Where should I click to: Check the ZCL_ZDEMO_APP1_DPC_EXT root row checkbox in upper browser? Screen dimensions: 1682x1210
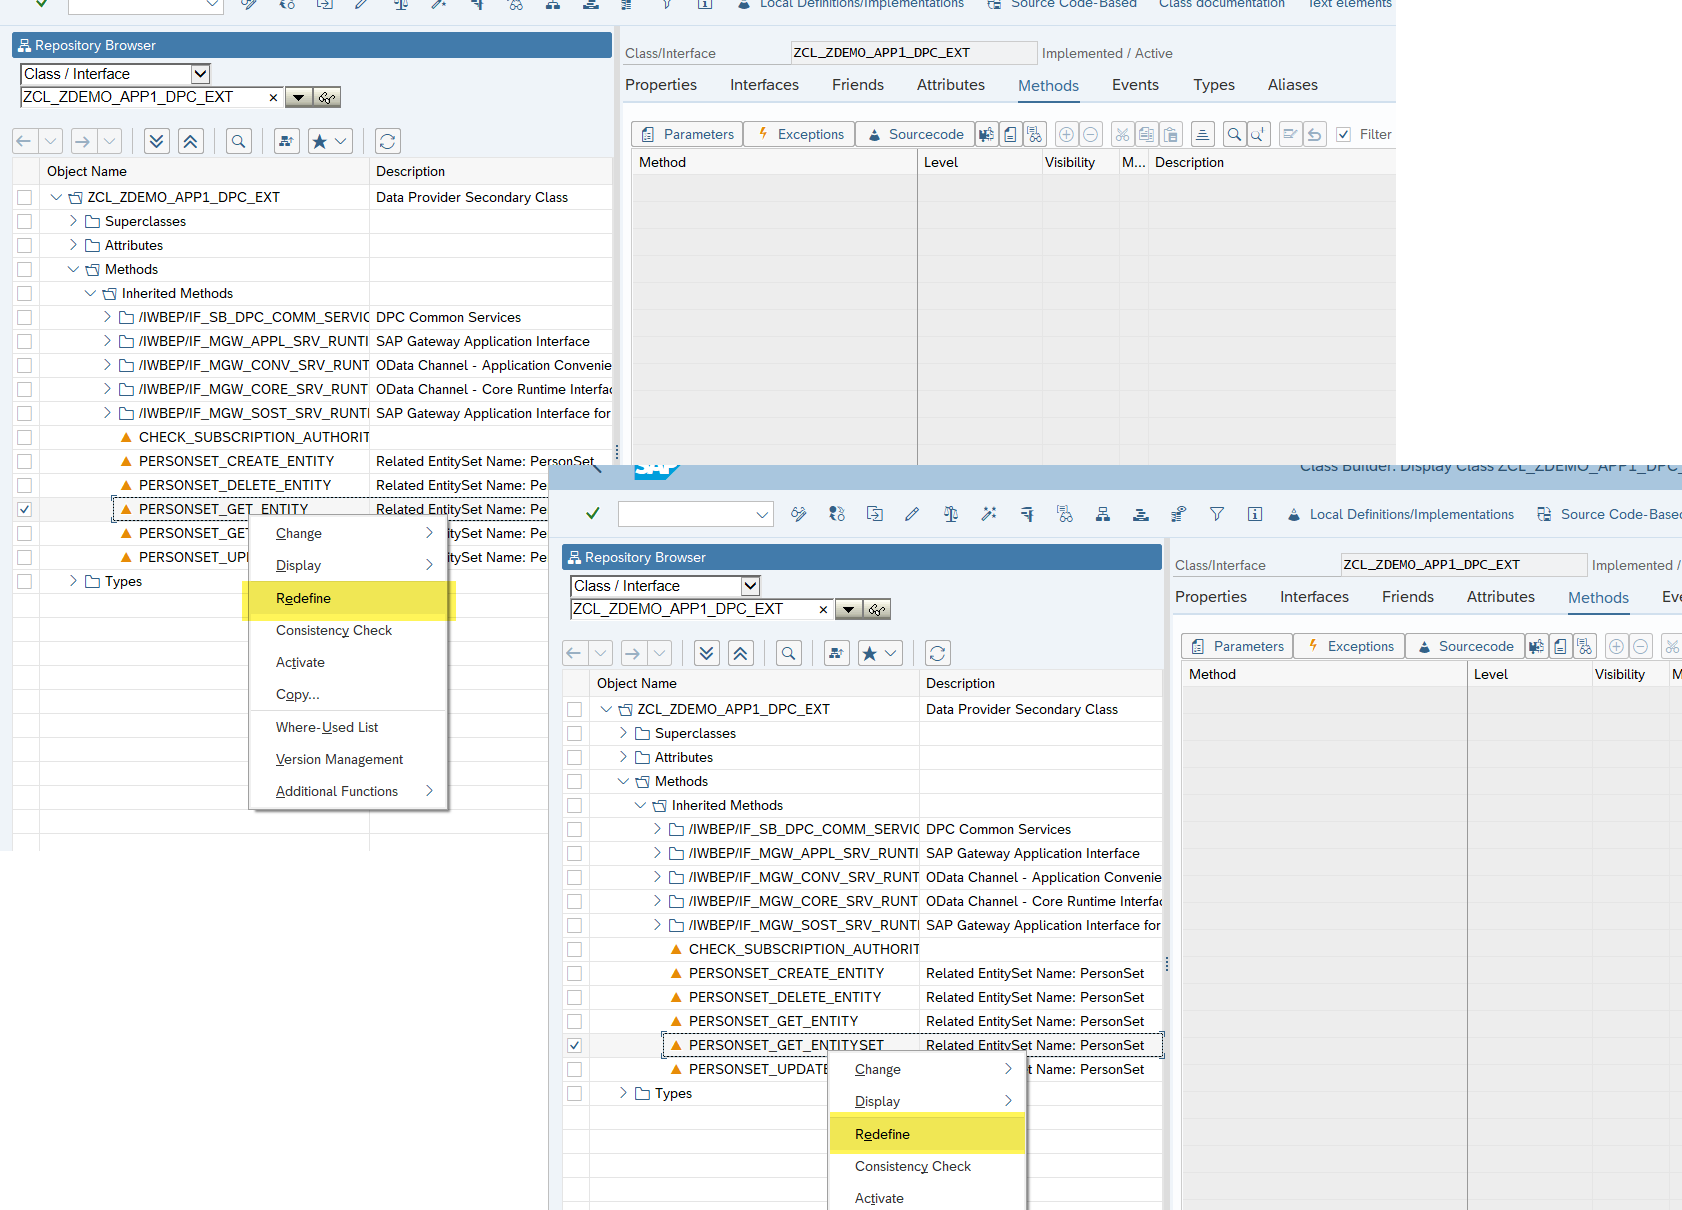[x=24, y=197]
